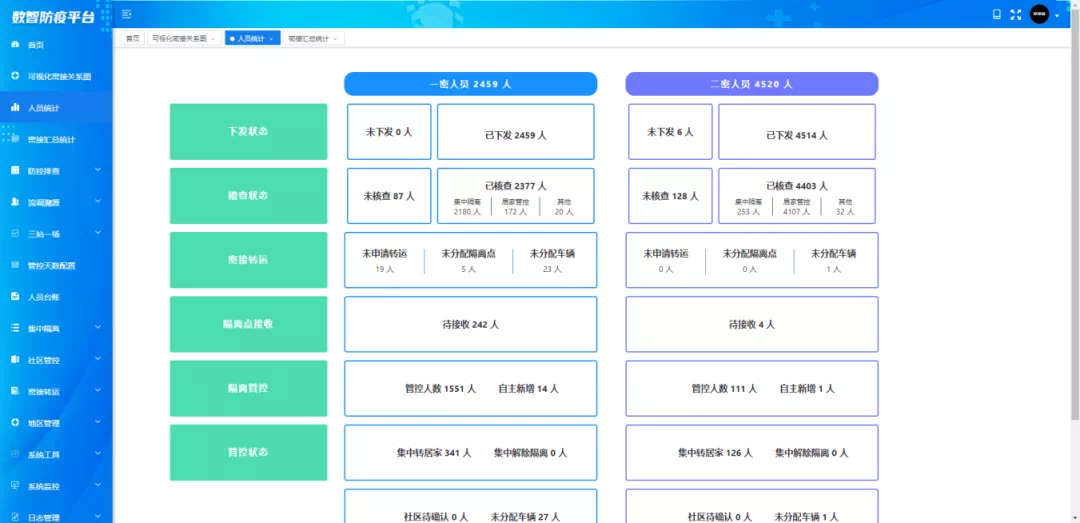The height and width of the screenshot is (523, 1080).
Task: Click the mobile device icon in header
Action: point(996,14)
